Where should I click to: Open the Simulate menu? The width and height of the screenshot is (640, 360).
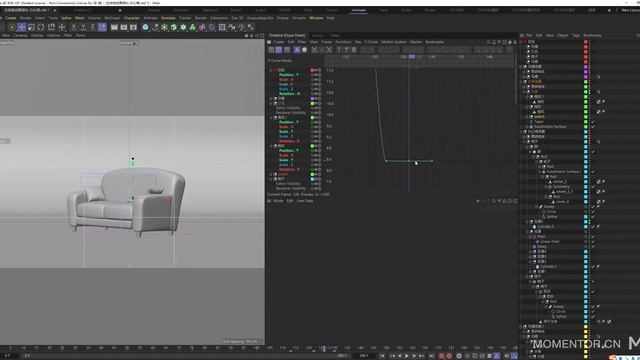click(x=168, y=18)
